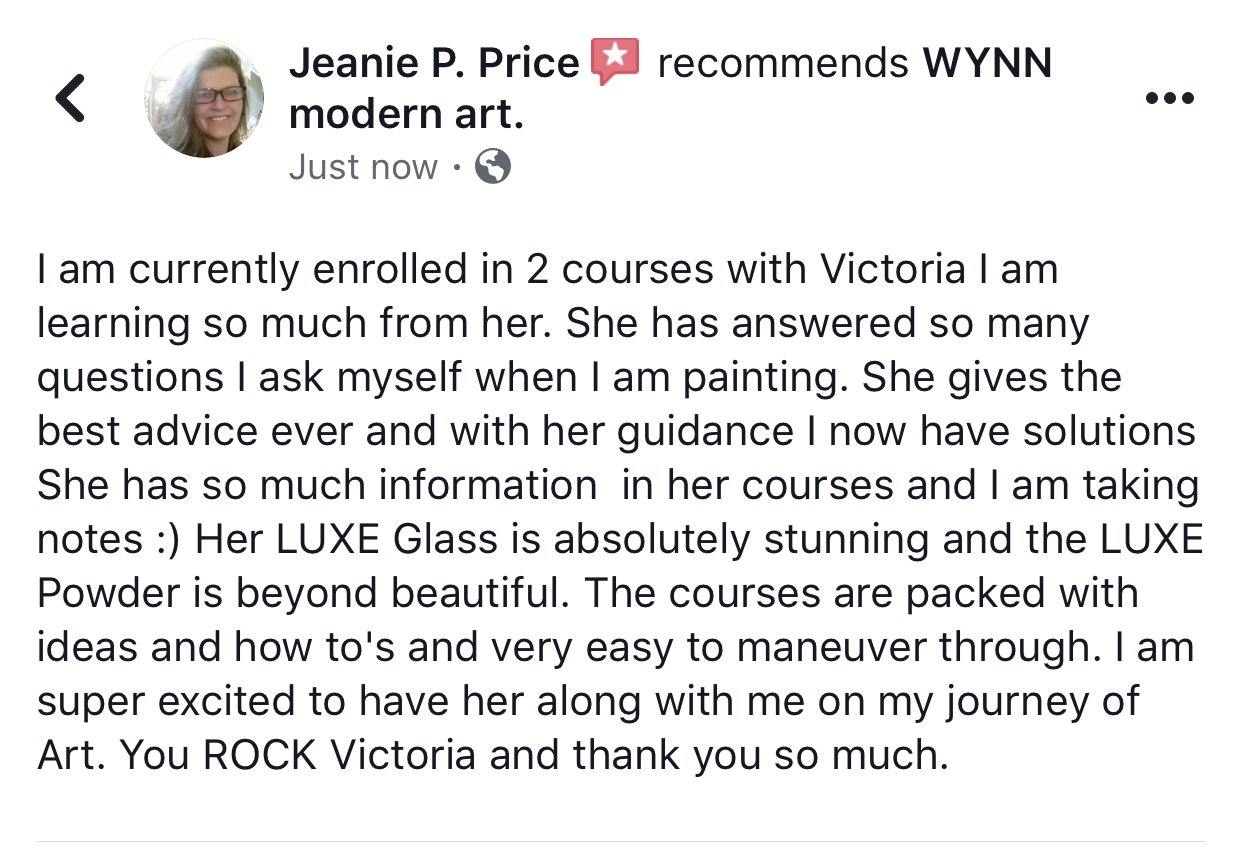Click the globe public audience icon
The width and height of the screenshot is (1242, 857).
click(492, 167)
